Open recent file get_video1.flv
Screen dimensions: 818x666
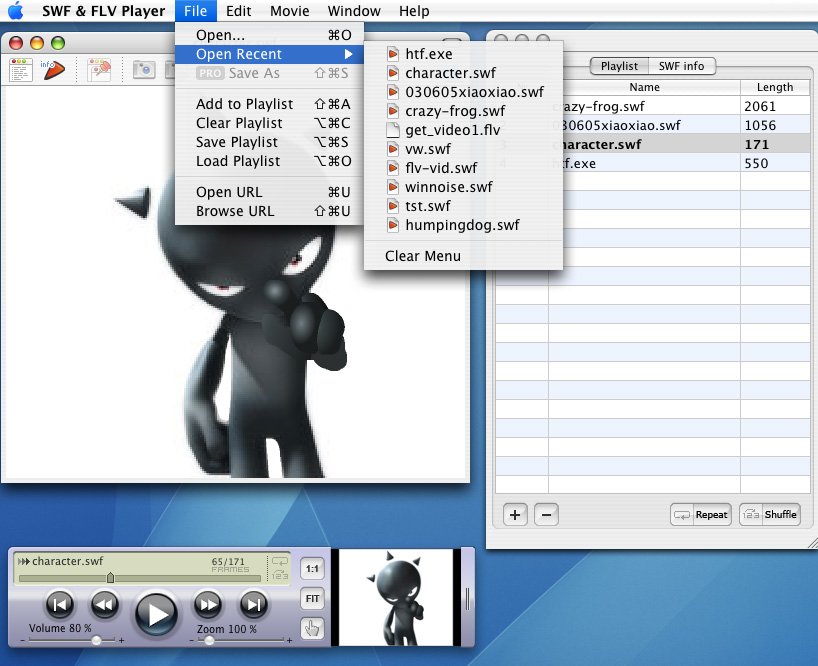pyautogui.click(x=463, y=130)
